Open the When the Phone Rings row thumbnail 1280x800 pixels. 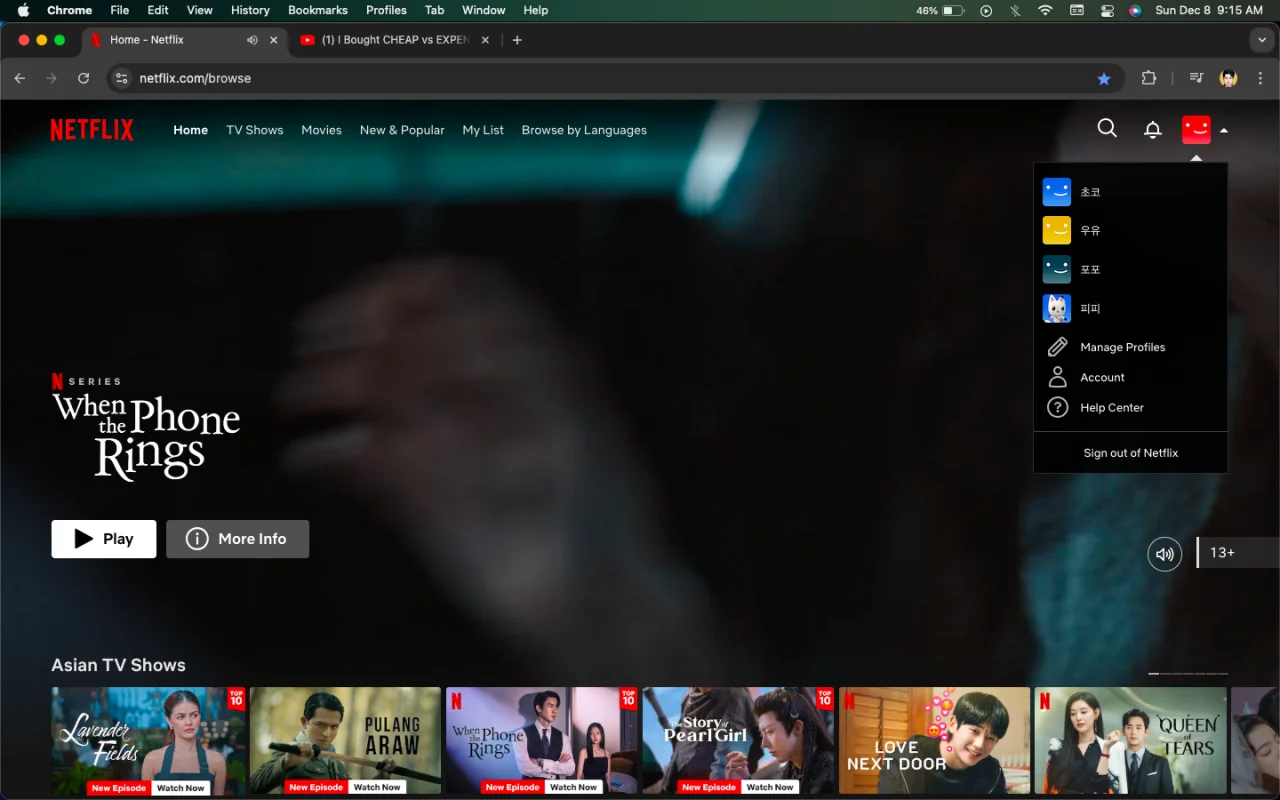click(x=542, y=741)
